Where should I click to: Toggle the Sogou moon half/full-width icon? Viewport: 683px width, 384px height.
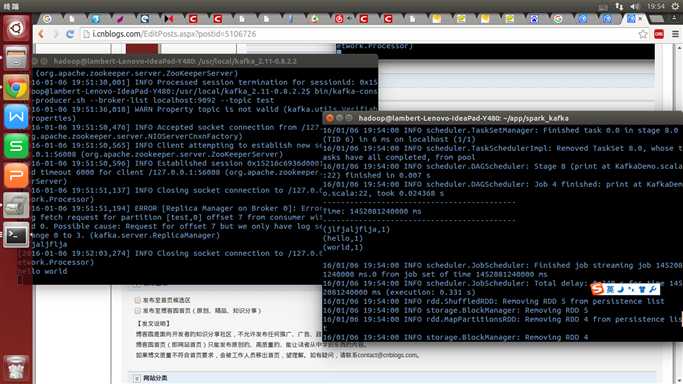pyautogui.click(x=621, y=289)
